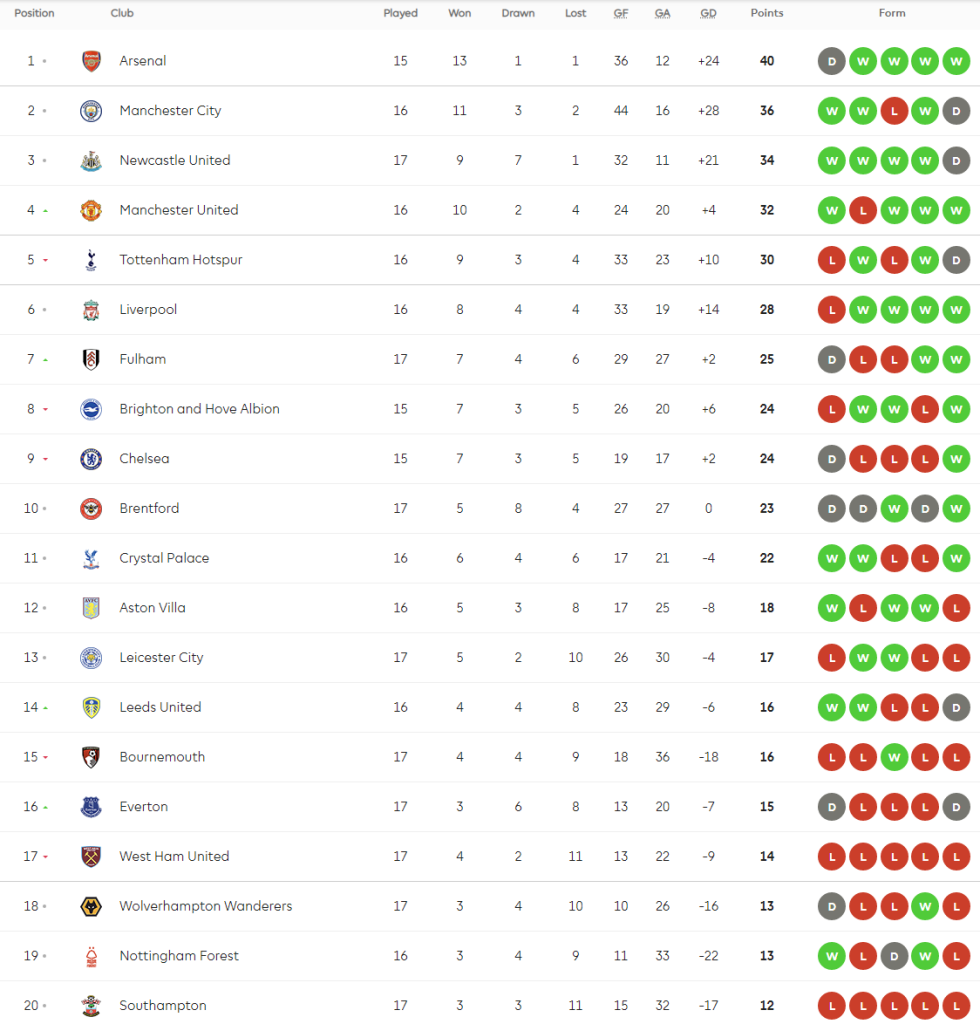
Task: Click the Form column header
Action: coord(892,14)
